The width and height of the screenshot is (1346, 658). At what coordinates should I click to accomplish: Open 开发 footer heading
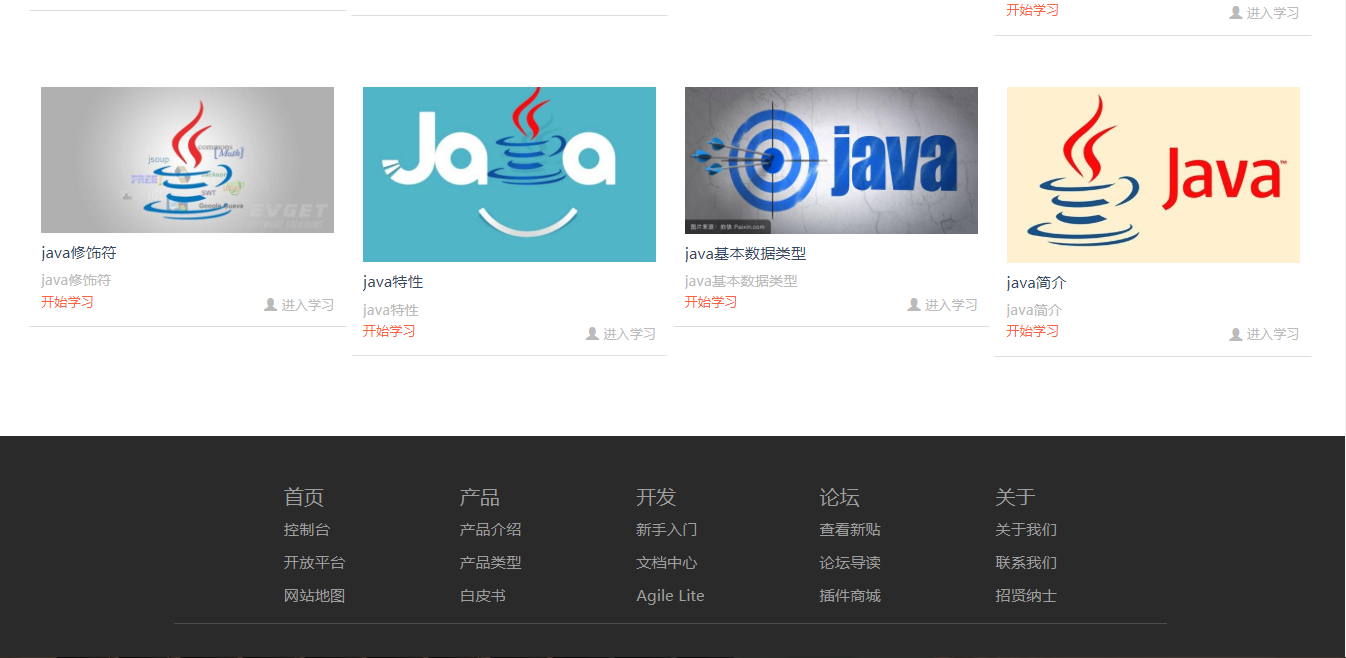click(x=656, y=497)
